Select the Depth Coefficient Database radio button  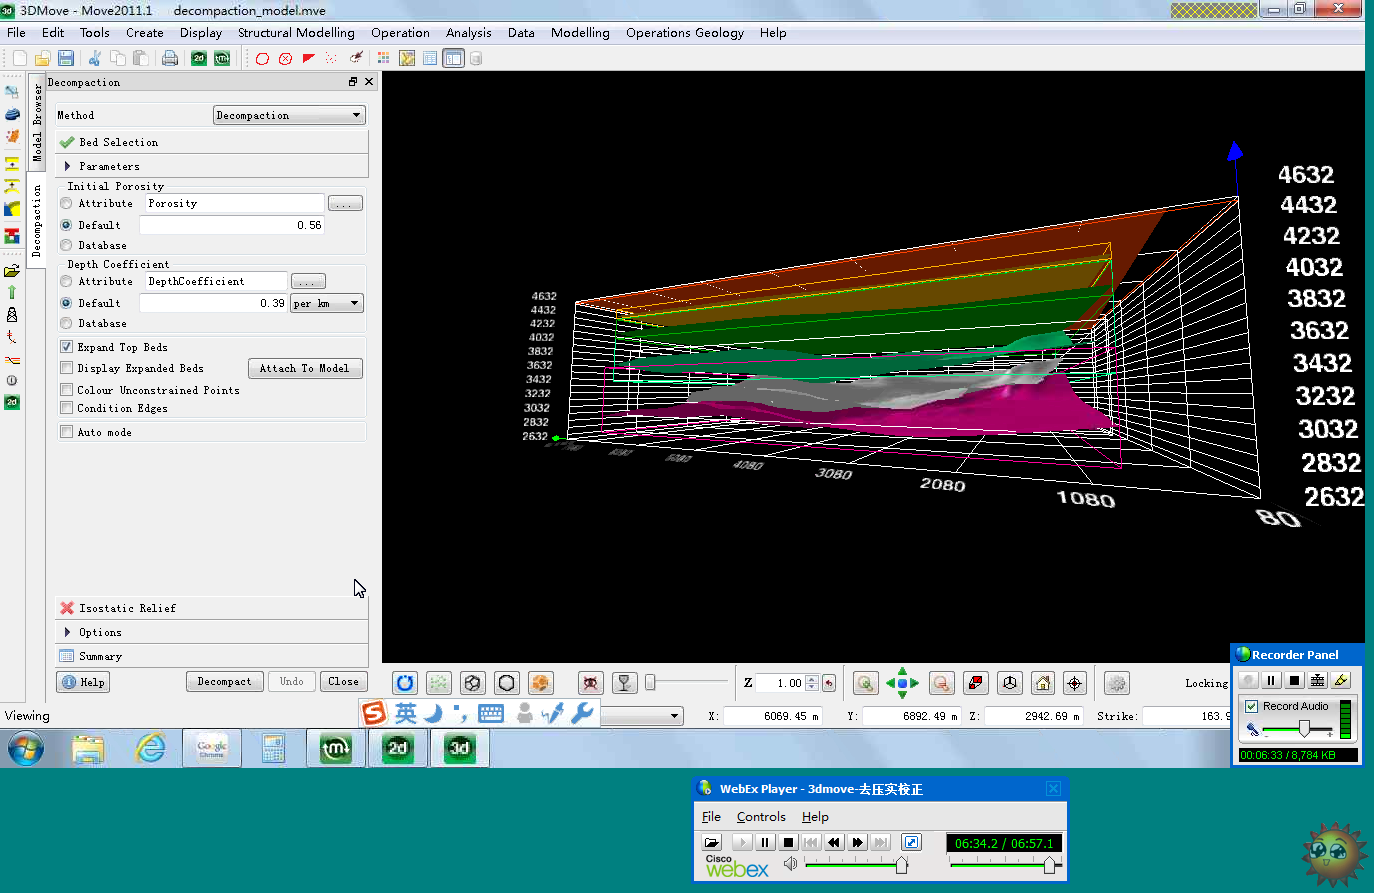[66, 323]
